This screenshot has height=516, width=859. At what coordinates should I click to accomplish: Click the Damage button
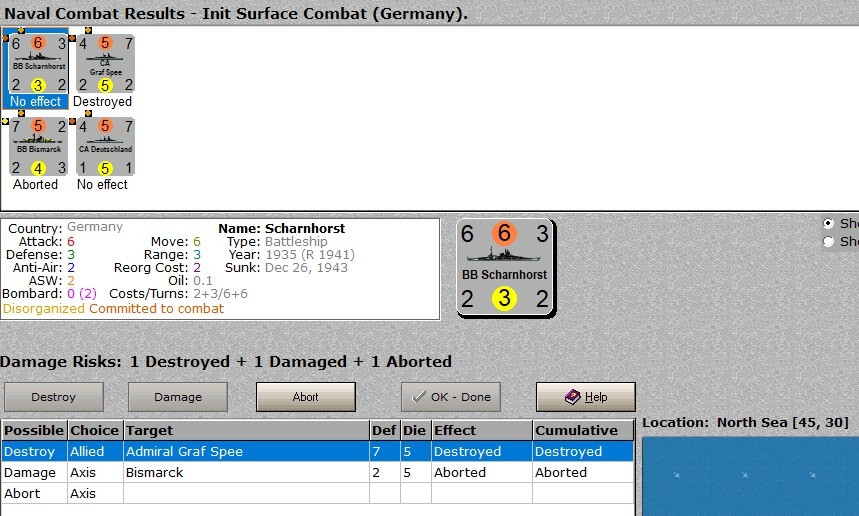pos(177,397)
